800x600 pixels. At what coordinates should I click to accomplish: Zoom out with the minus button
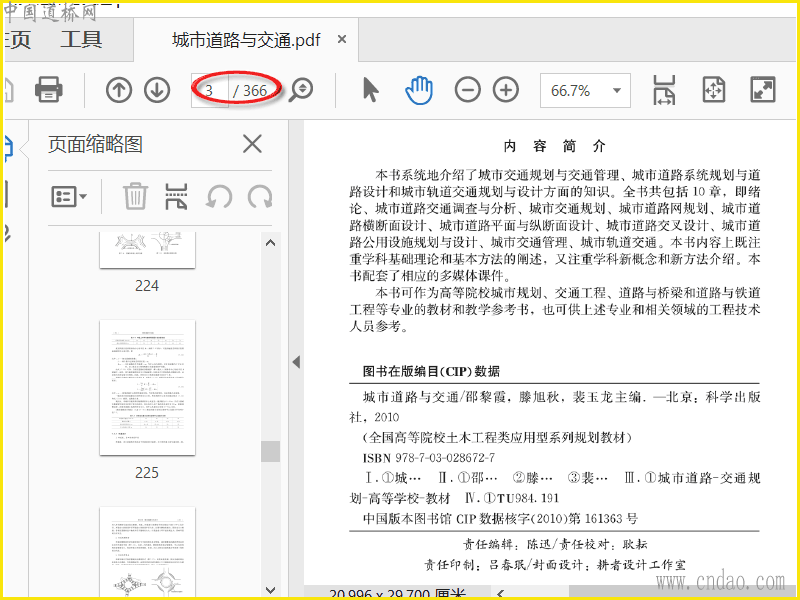[x=467, y=90]
